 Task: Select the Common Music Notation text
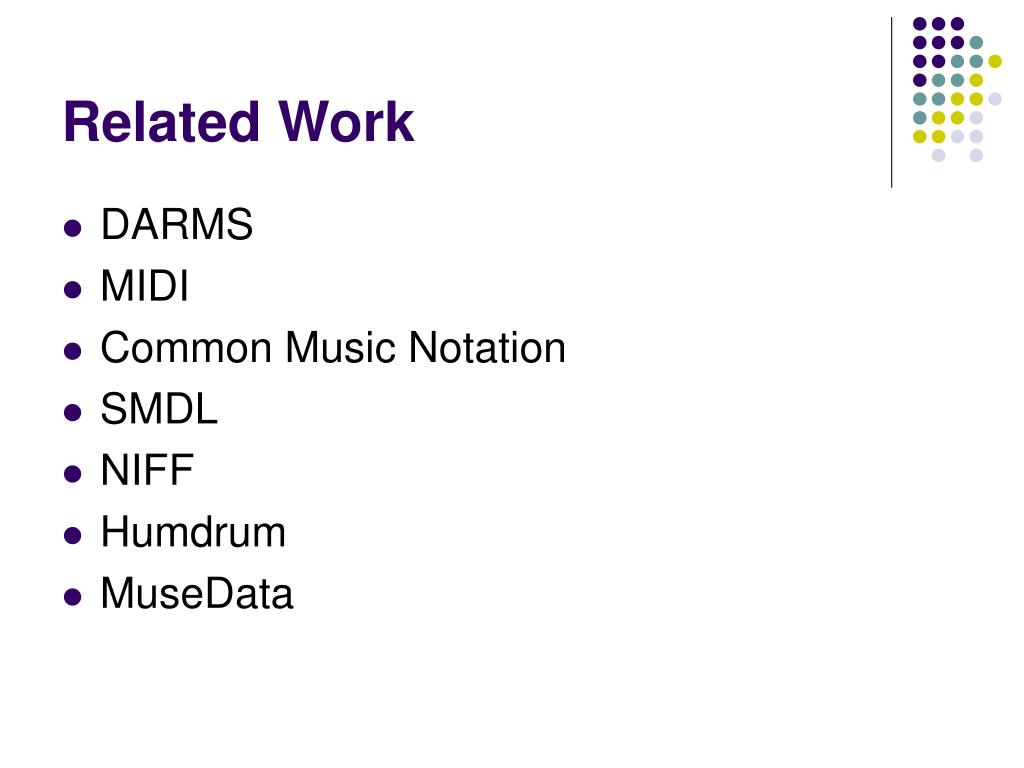coord(333,347)
